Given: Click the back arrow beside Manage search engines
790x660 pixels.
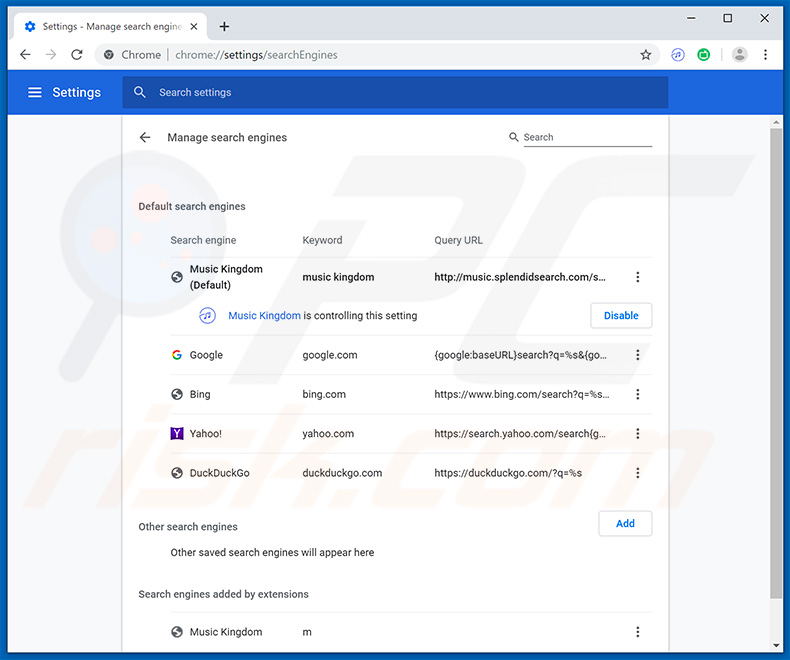Looking at the screenshot, I should (x=145, y=138).
